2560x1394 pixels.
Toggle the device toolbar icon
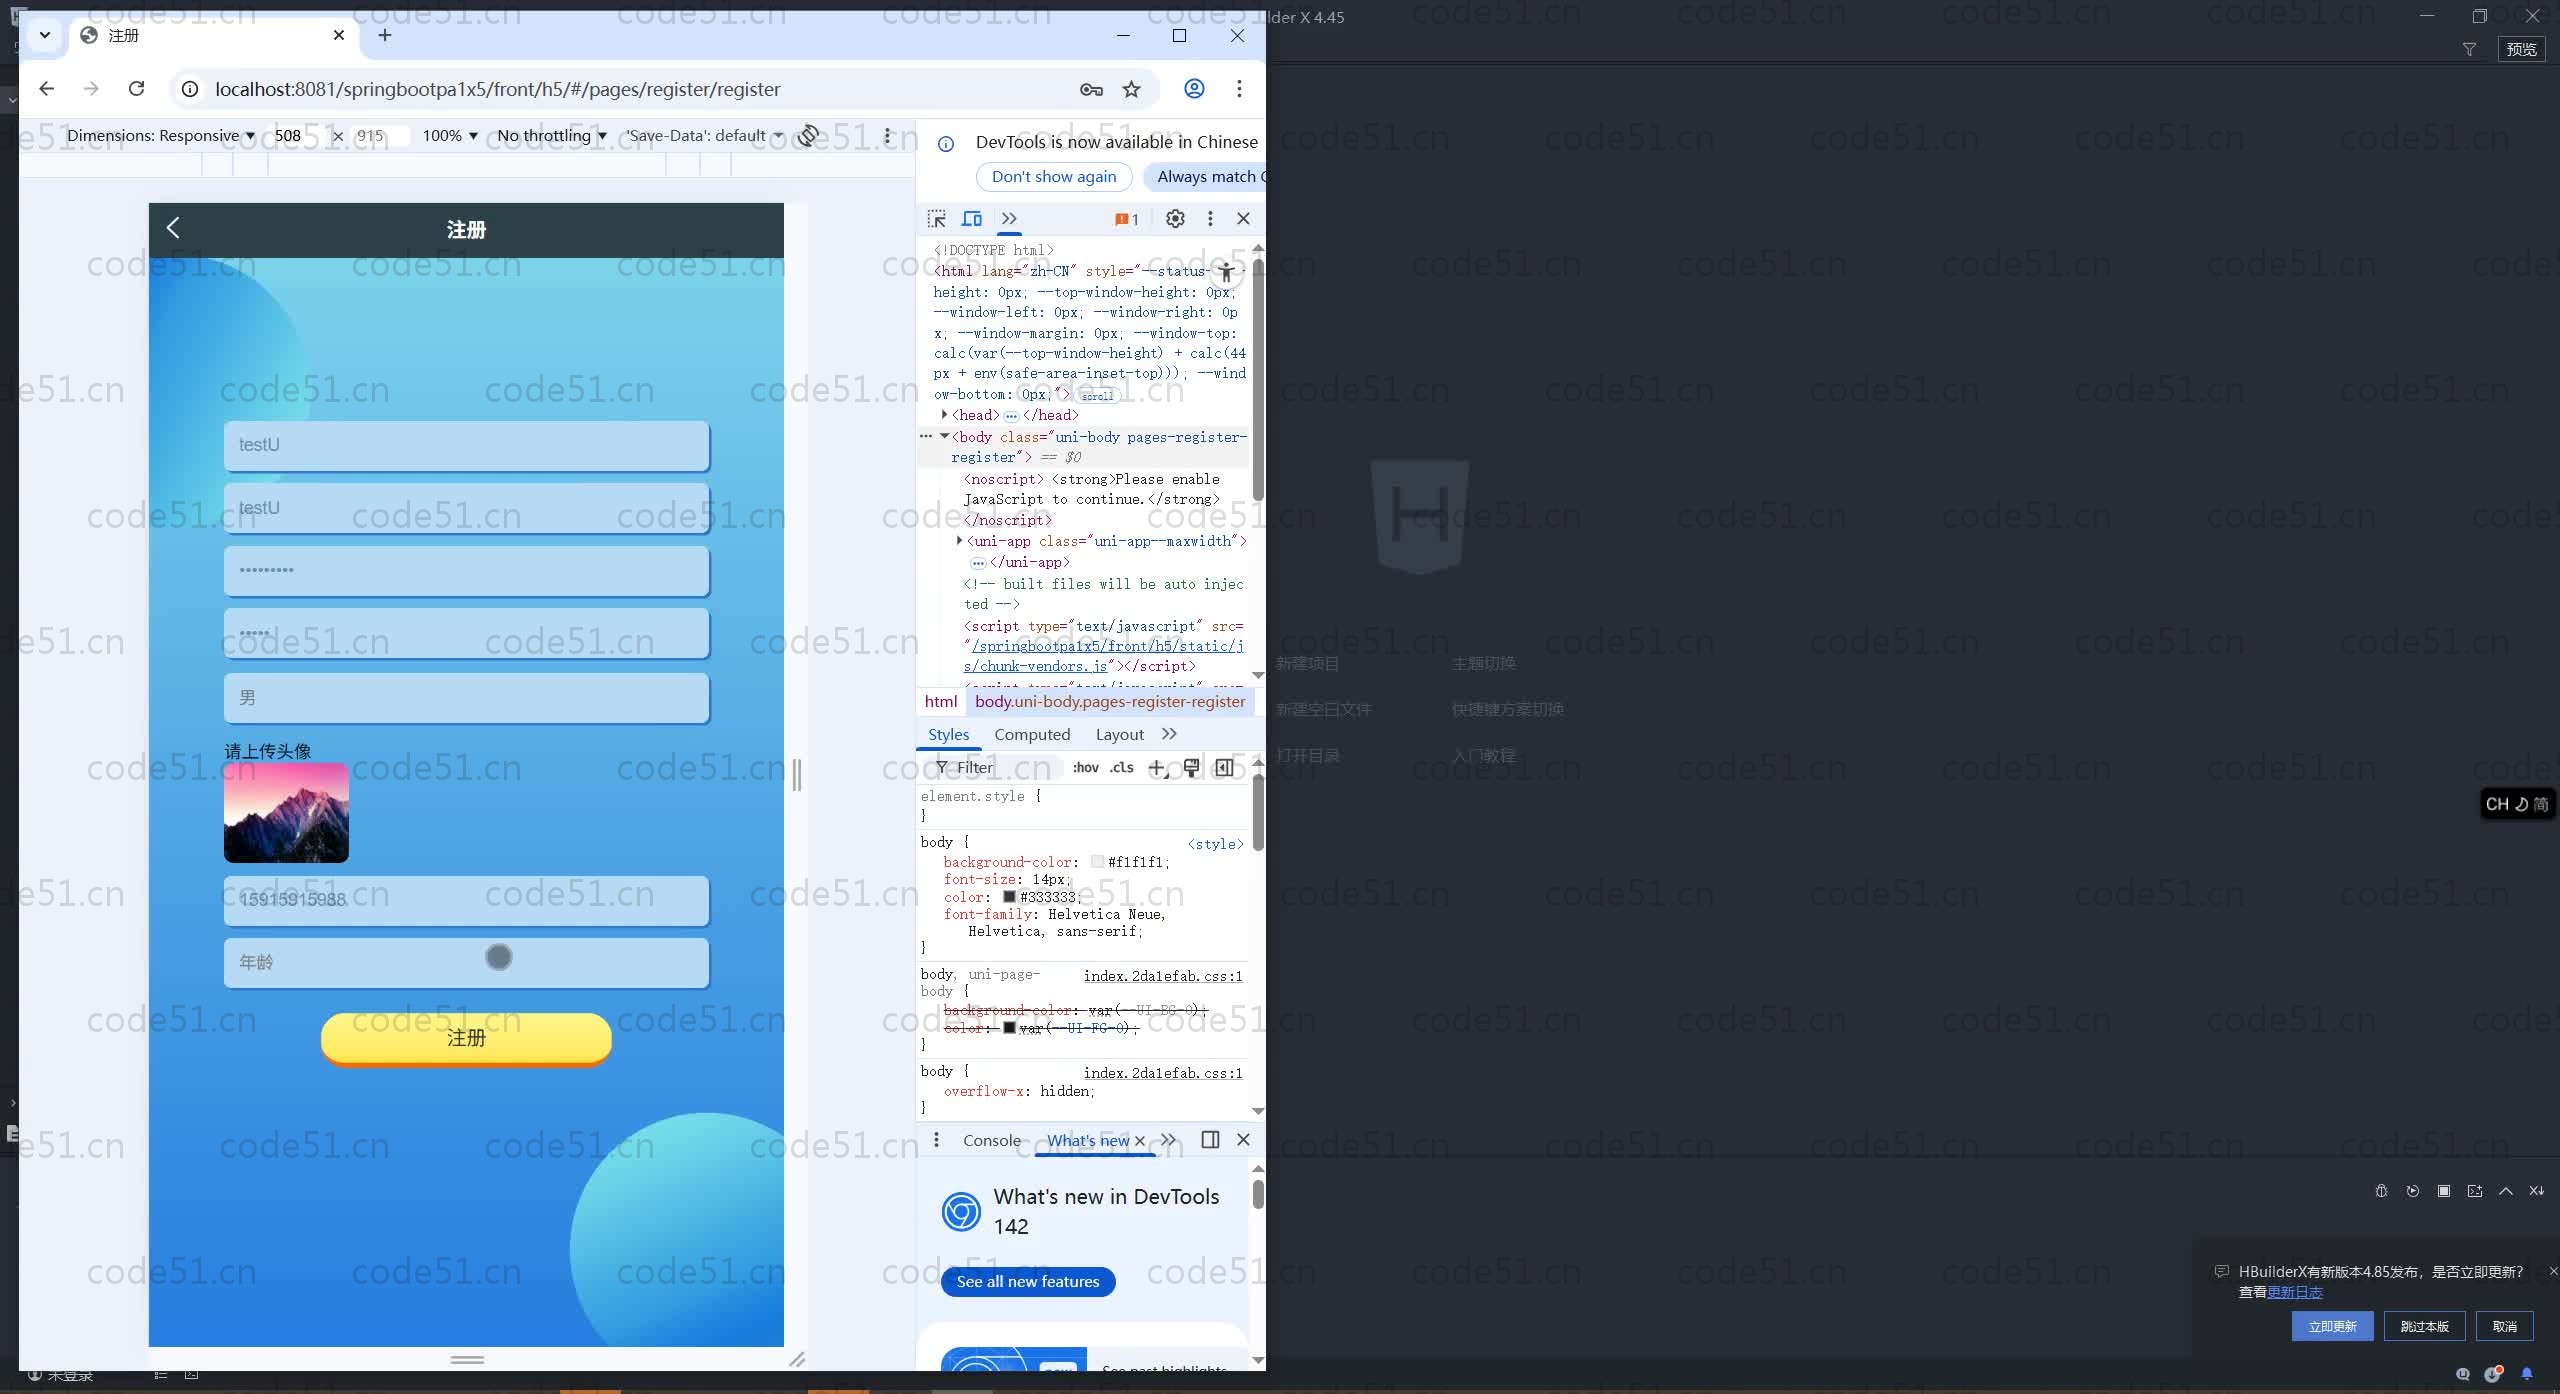click(x=971, y=218)
